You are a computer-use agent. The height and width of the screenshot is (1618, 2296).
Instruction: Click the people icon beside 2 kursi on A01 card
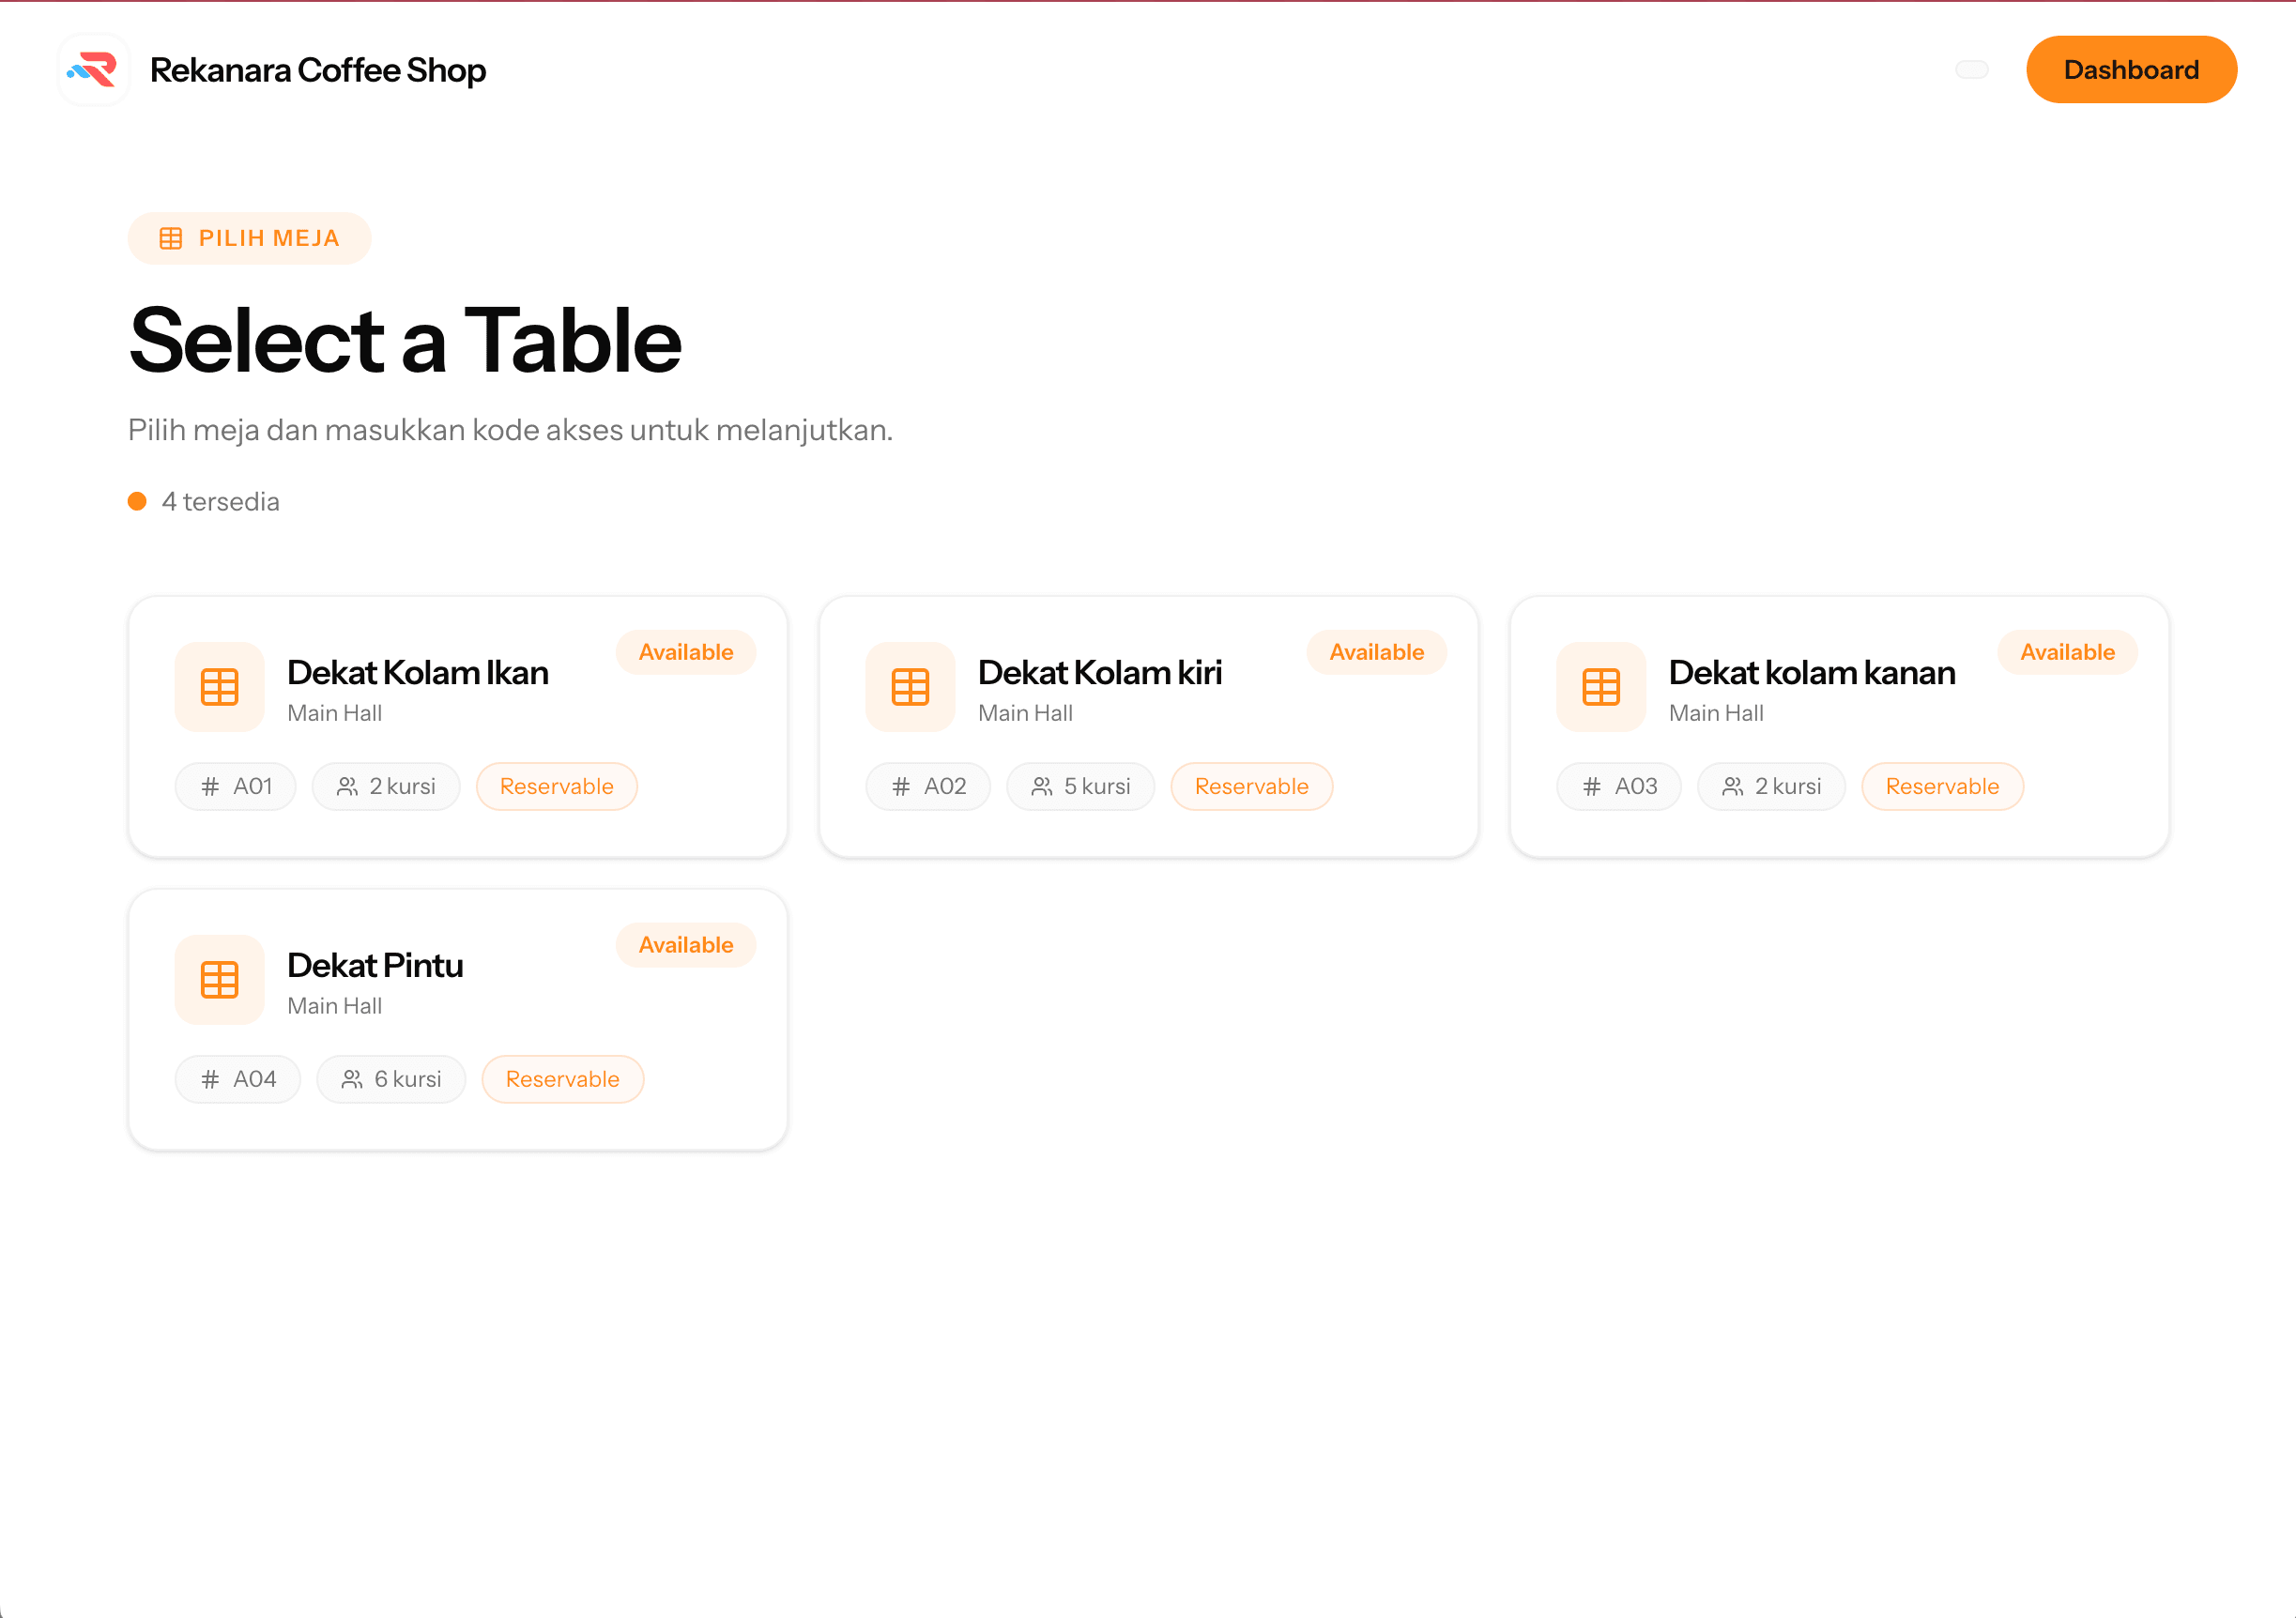(347, 787)
